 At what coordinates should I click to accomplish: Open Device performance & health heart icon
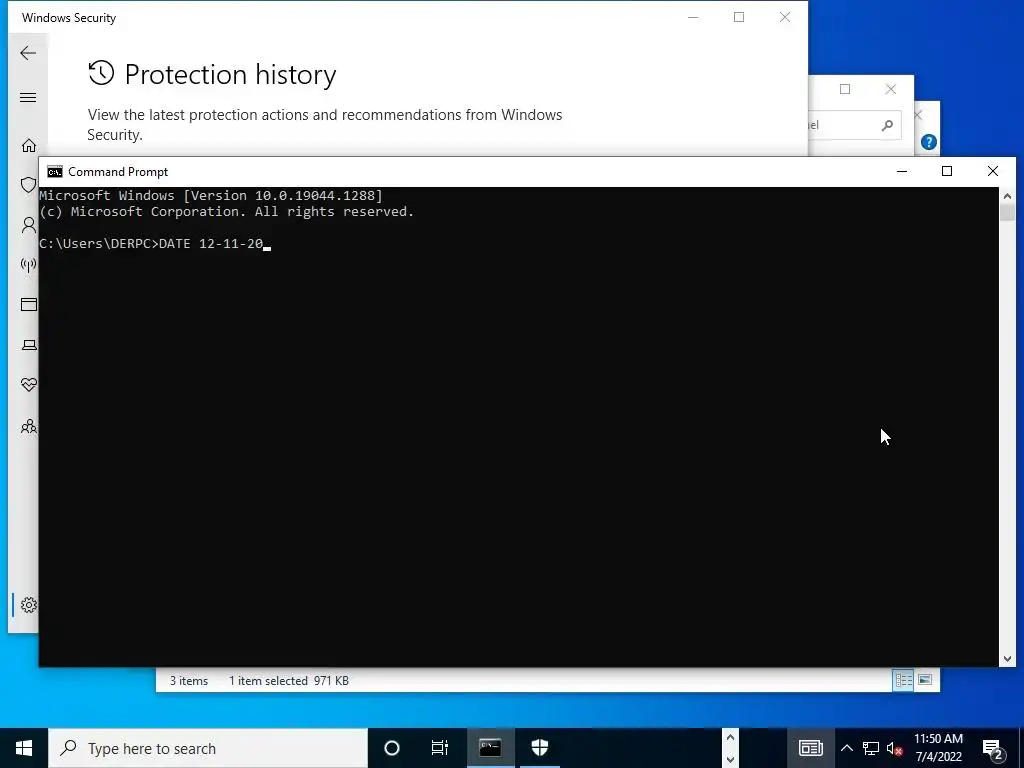[29, 385]
